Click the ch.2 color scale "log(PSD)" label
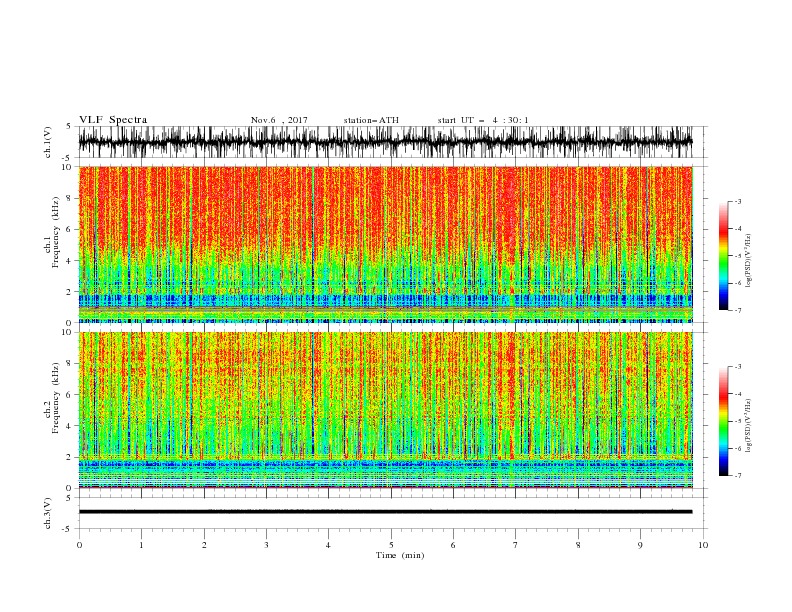 coord(749,426)
